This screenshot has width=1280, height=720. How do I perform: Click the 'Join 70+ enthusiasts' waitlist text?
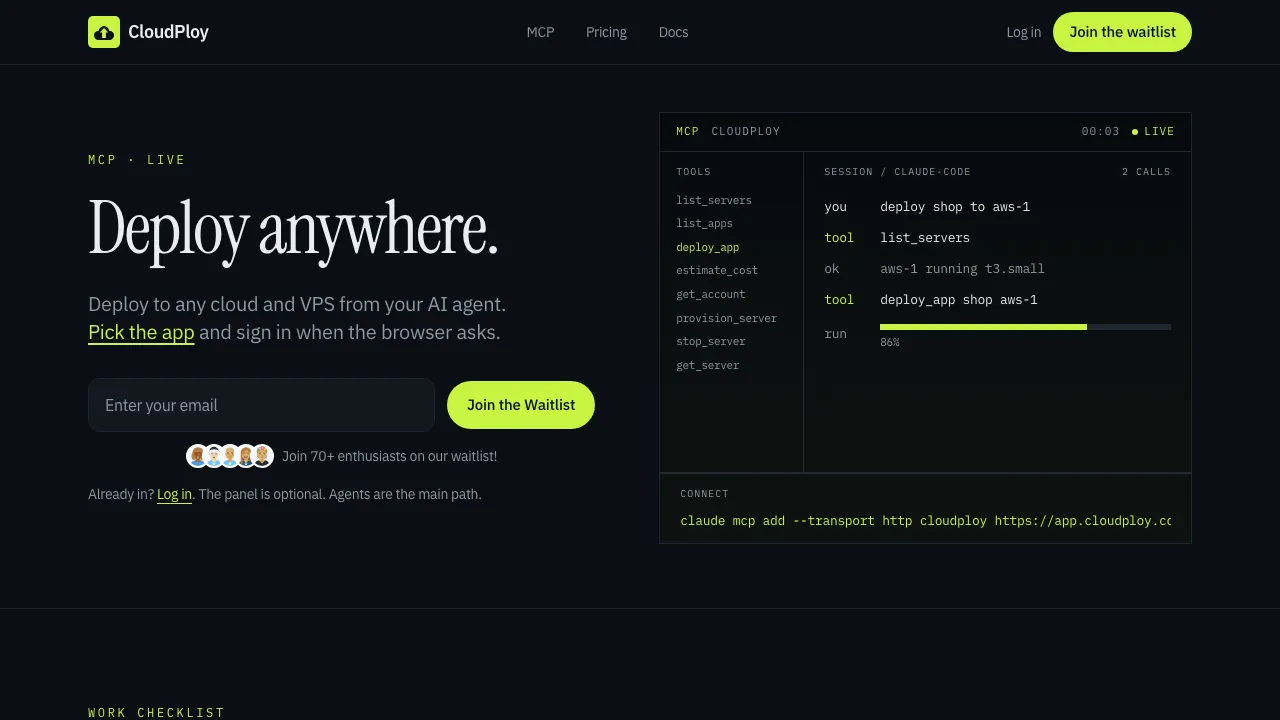(389, 456)
